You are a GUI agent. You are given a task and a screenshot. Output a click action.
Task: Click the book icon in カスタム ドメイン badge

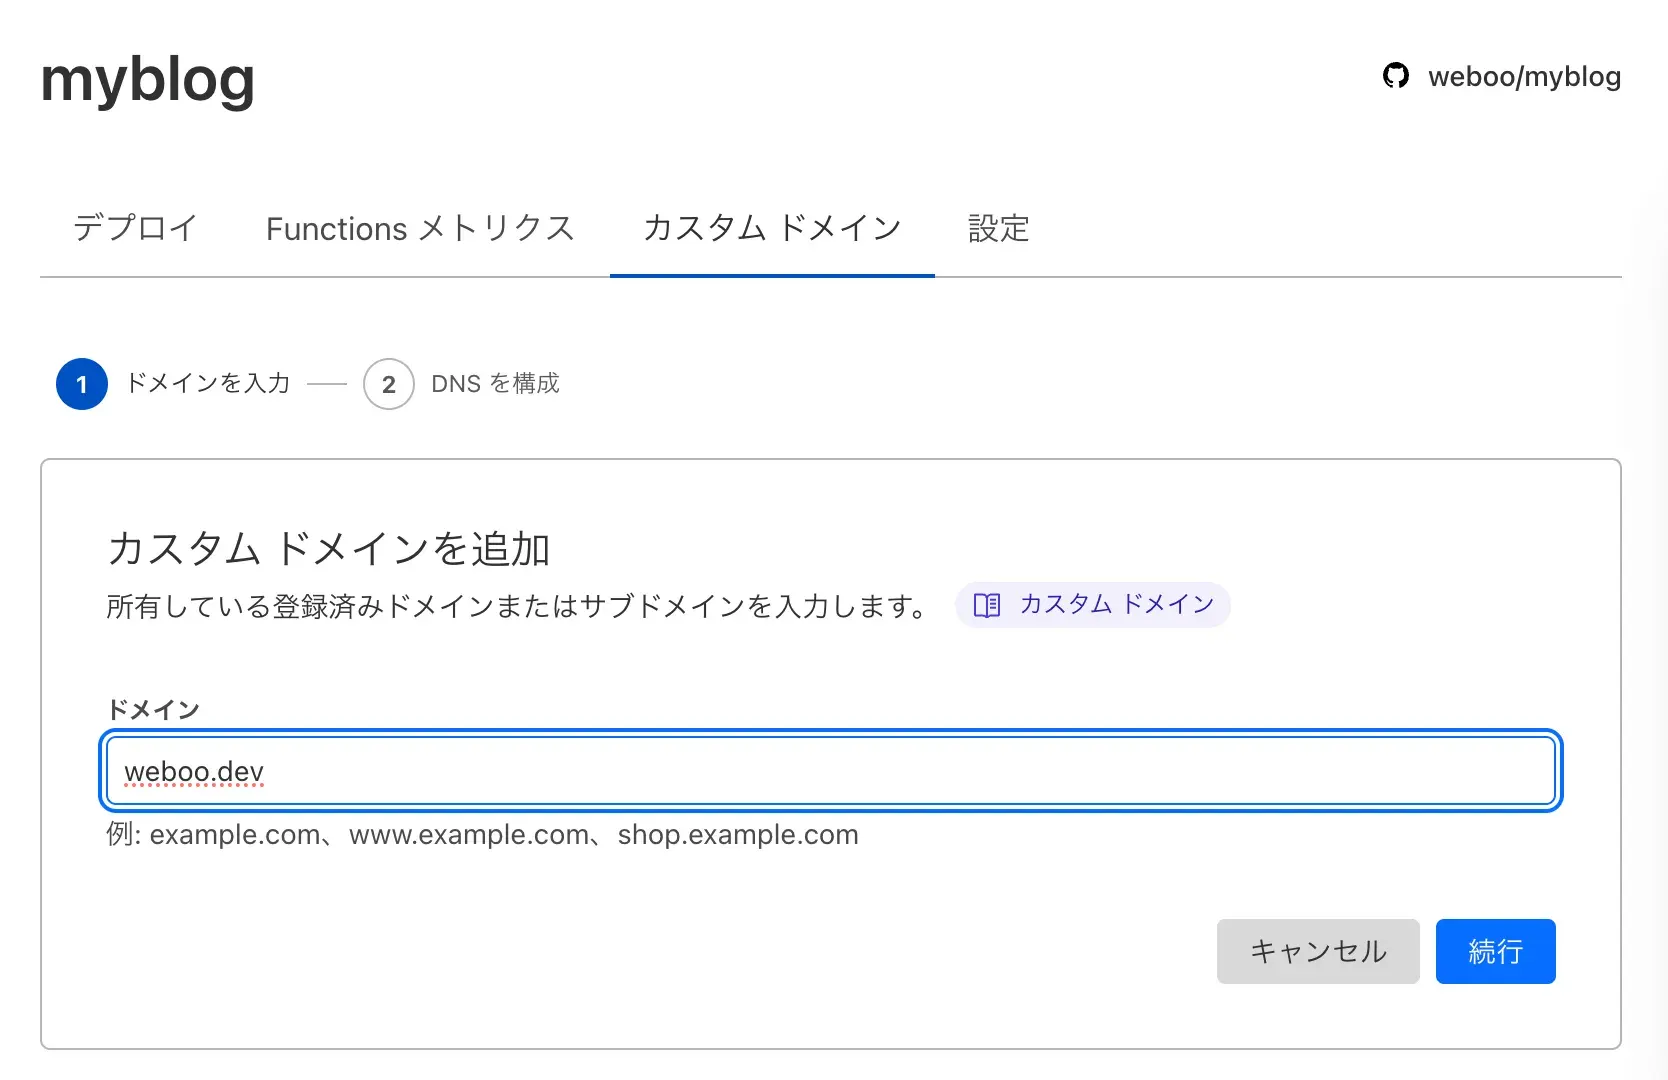click(985, 605)
